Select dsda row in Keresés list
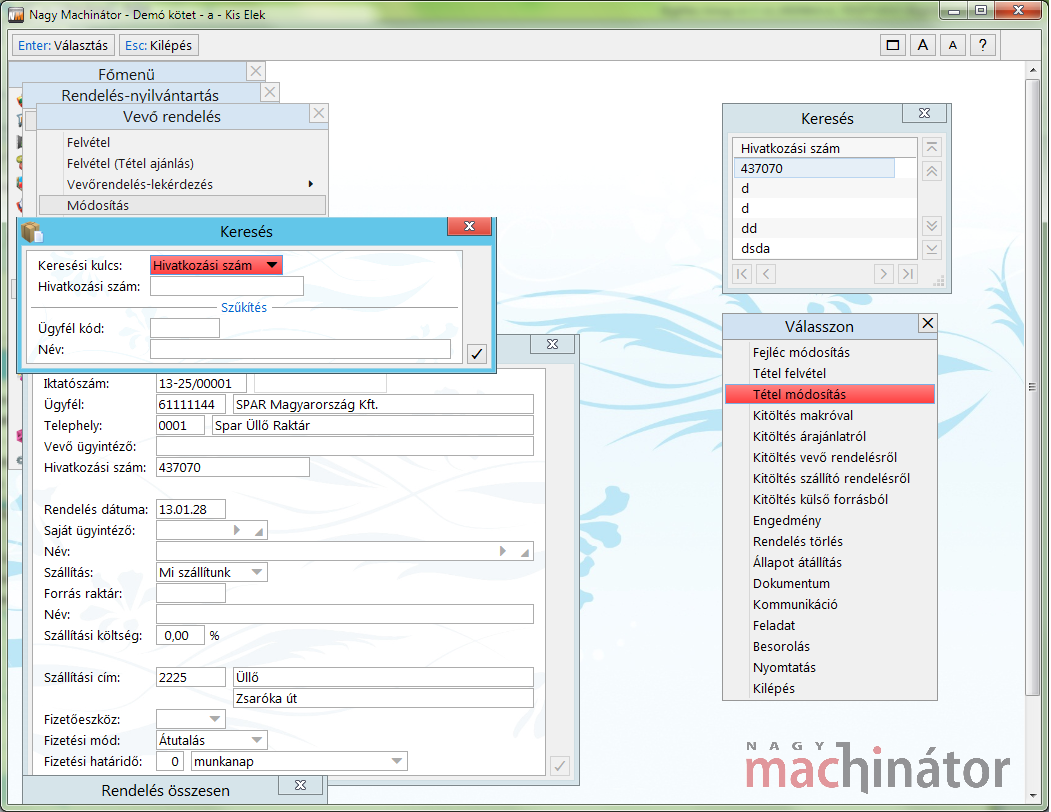Screen dimensions: 1051x812 pos(824,248)
